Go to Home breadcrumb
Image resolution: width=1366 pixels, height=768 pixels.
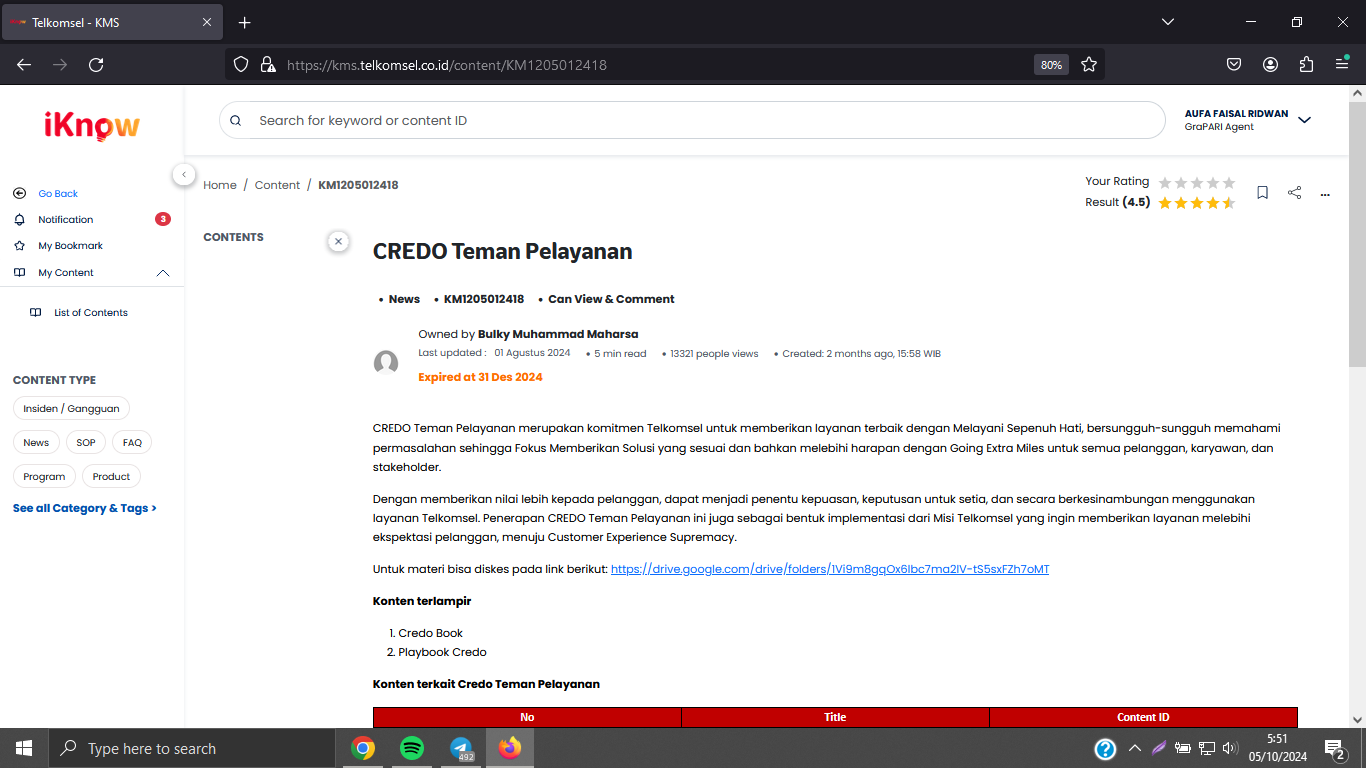(x=220, y=185)
